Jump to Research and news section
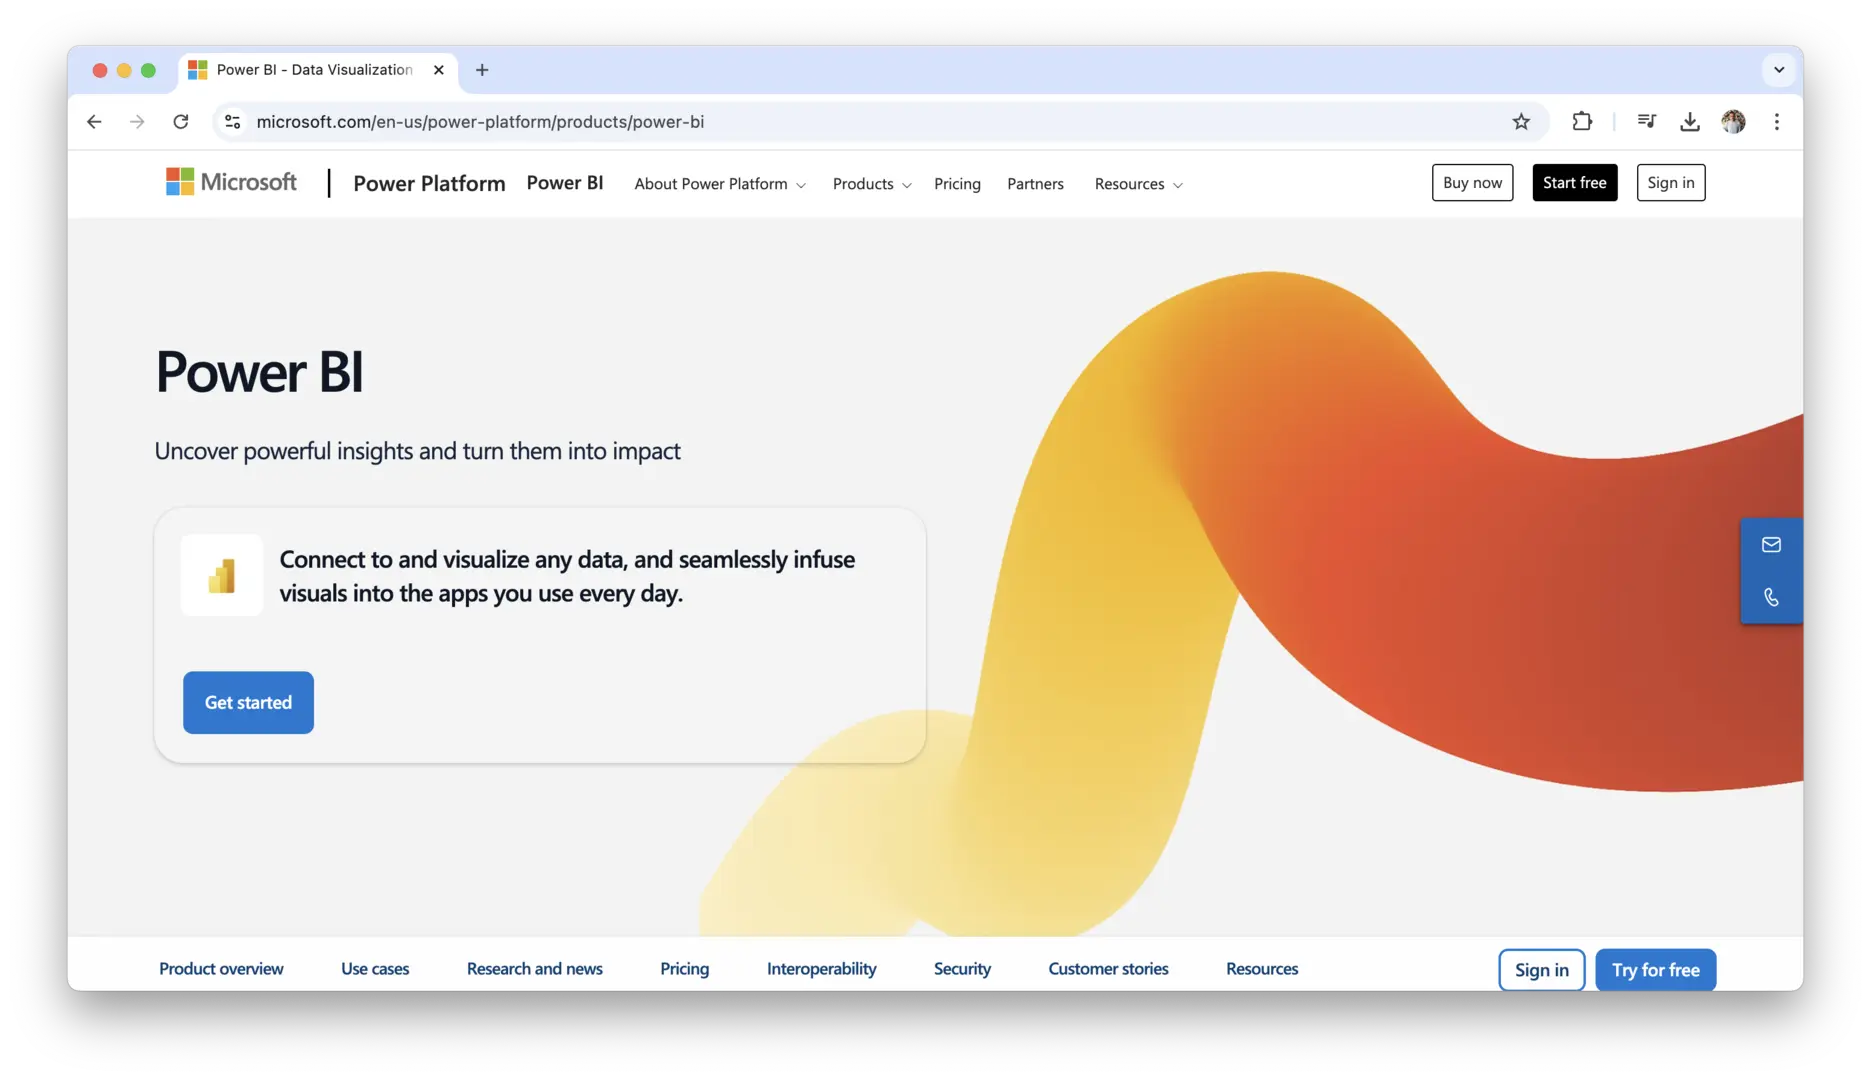The height and width of the screenshot is (1080, 1871). pos(535,969)
